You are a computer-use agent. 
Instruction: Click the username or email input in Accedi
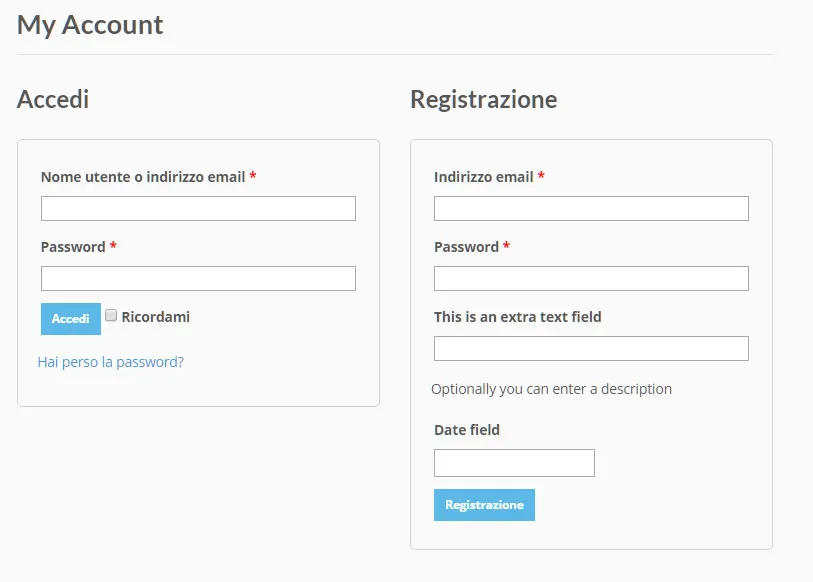(198, 208)
